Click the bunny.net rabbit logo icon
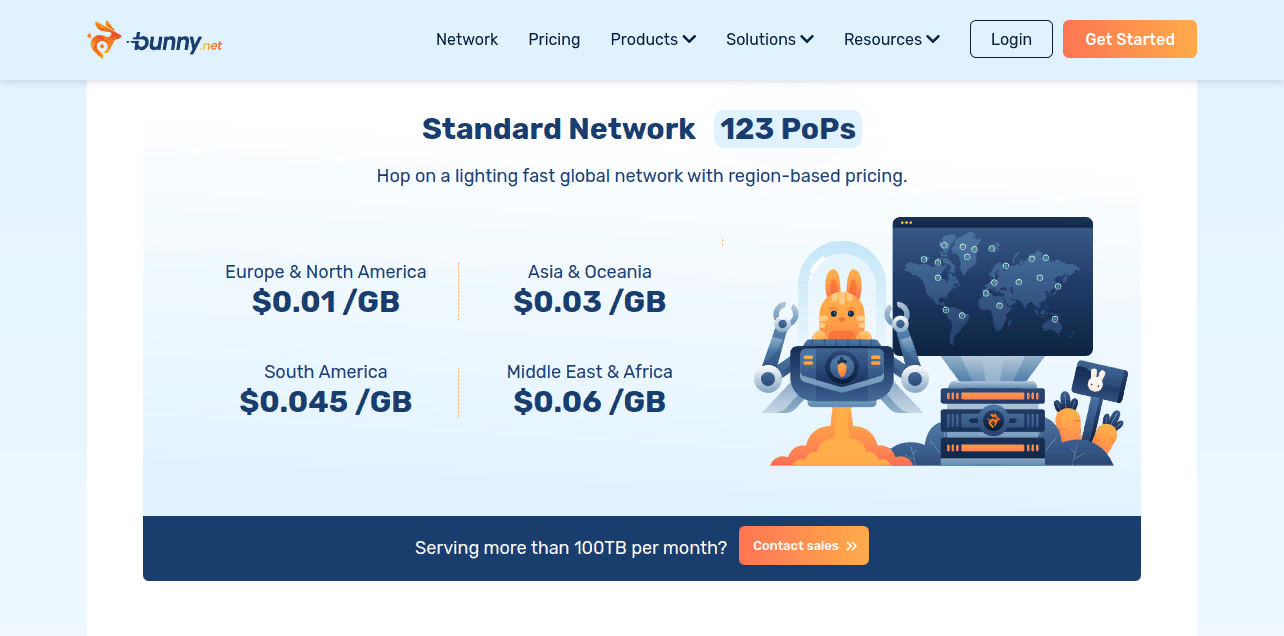Screen dimensions: 1284x636 [104, 40]
